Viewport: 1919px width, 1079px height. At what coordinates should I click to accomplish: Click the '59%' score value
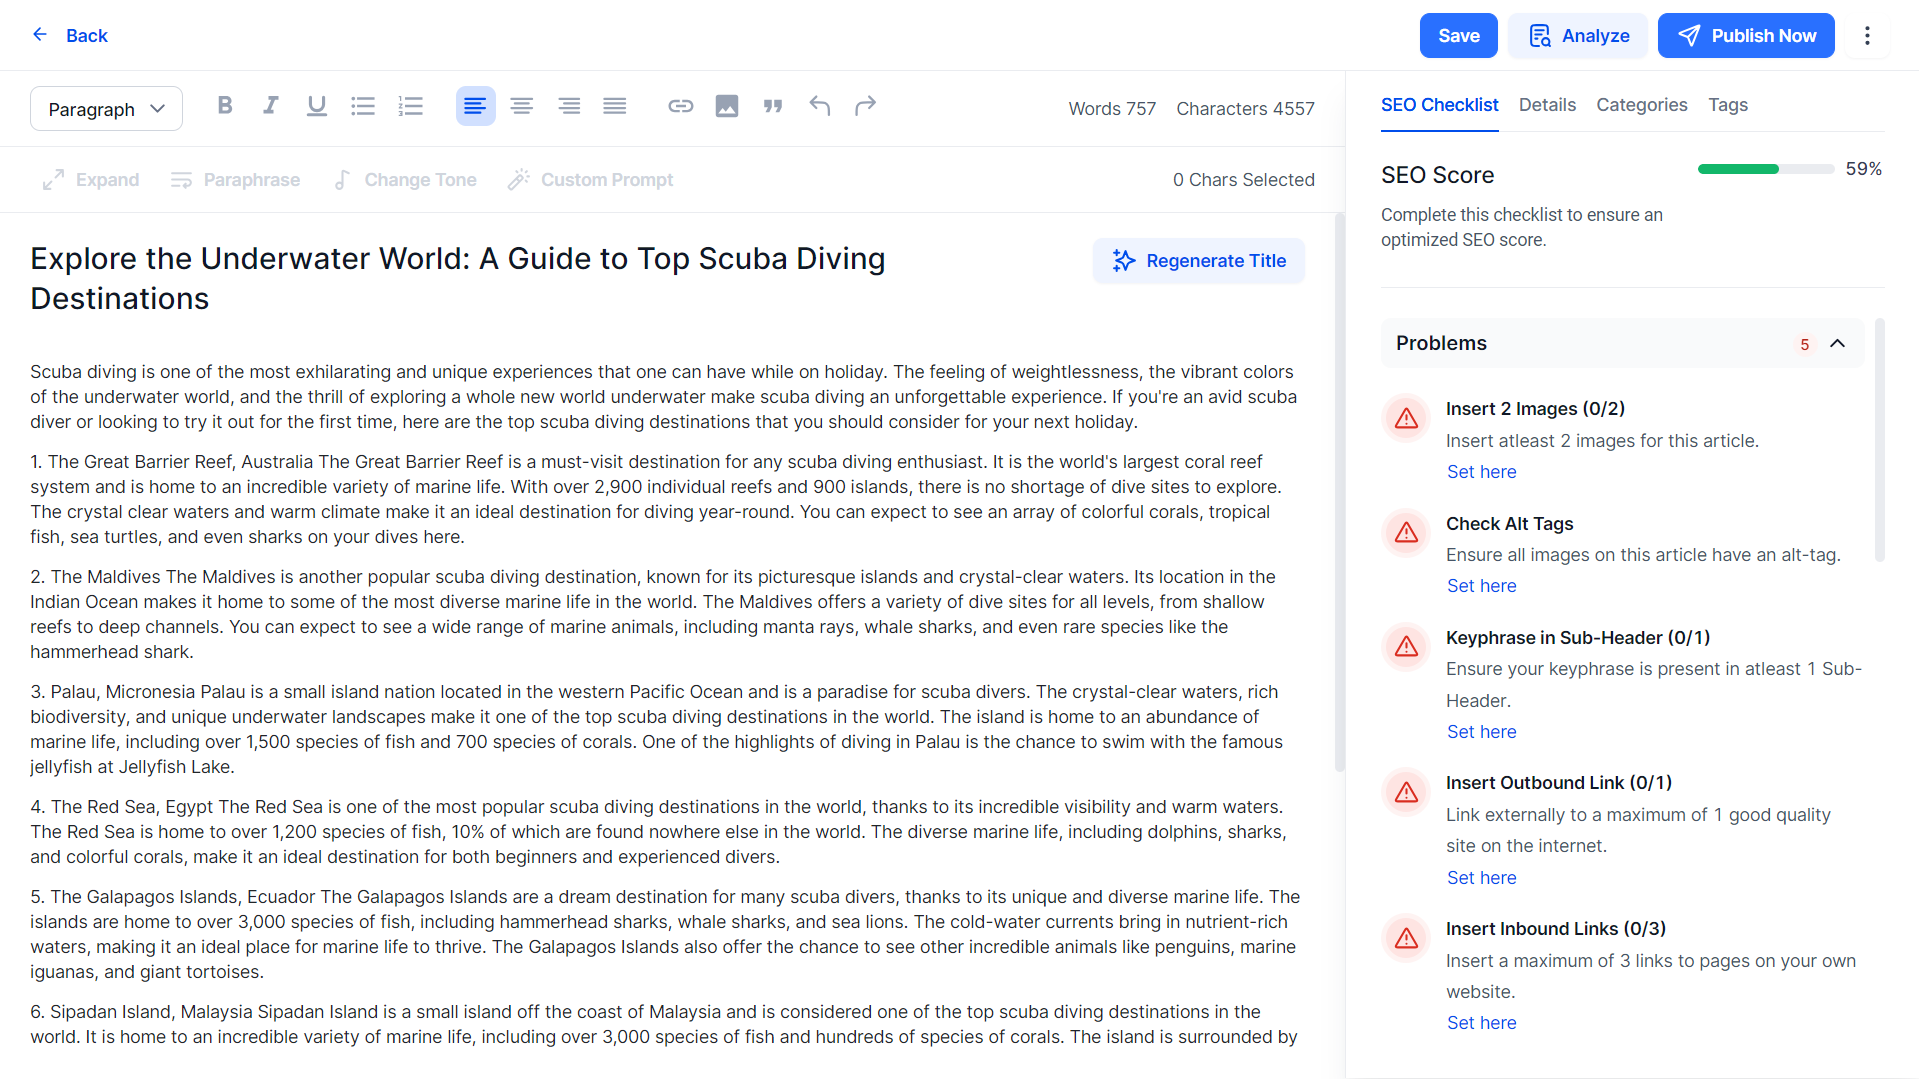pyautogui.click(x=1863, y=169)
